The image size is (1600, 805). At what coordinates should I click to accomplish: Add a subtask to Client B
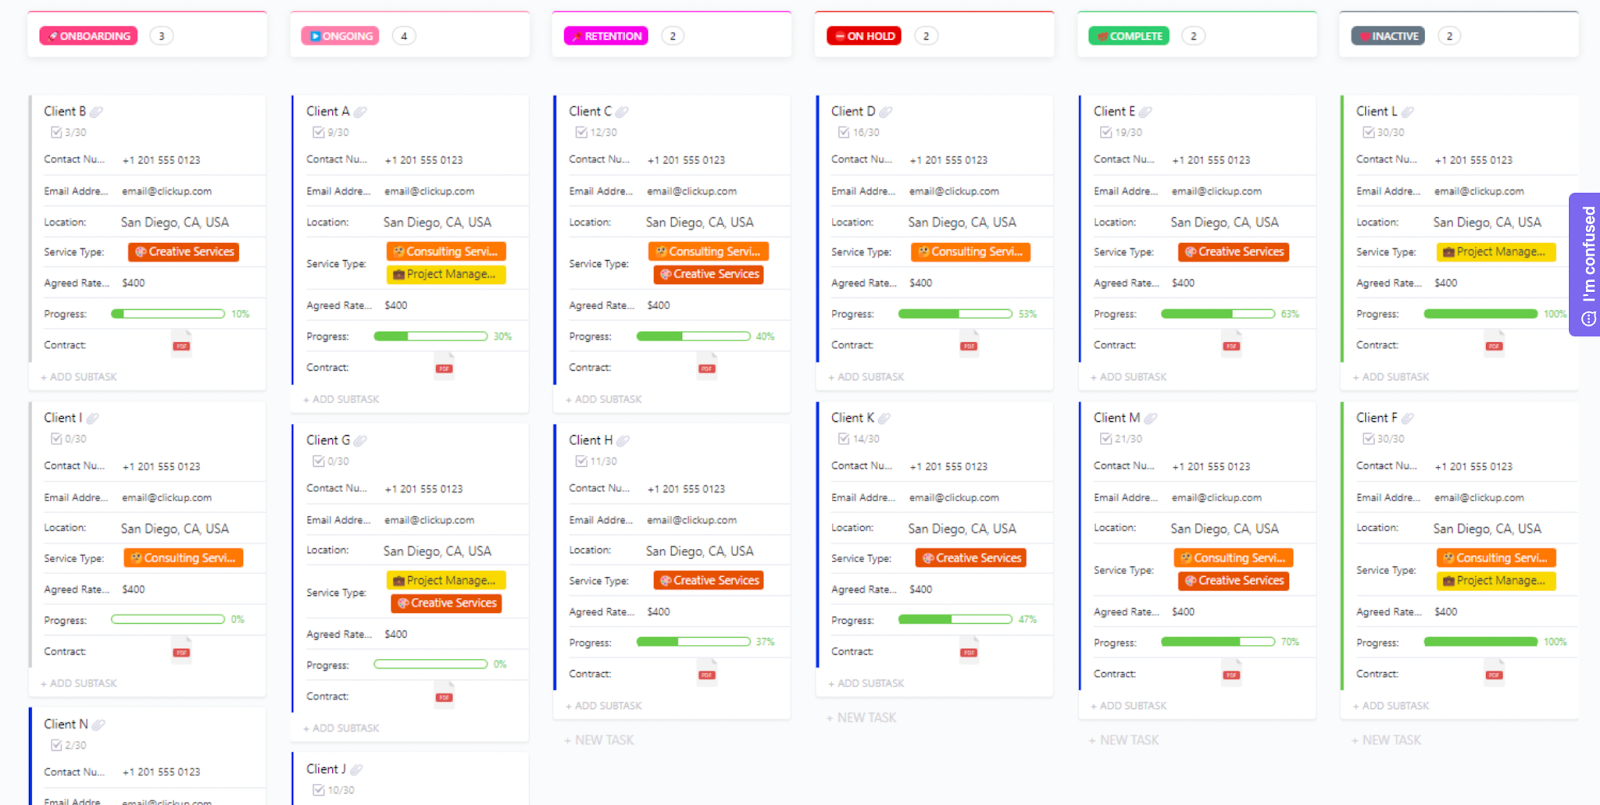[79, 377]
